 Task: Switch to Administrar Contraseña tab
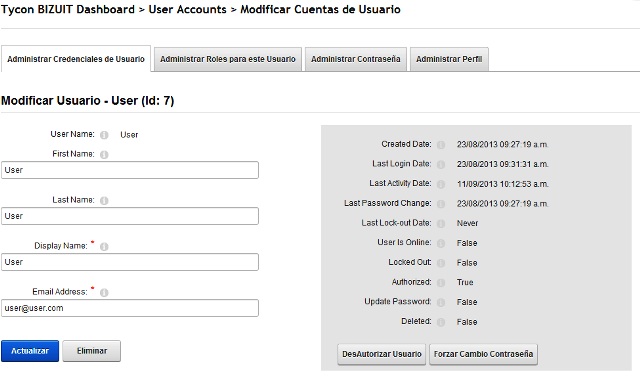coord(356,60)
